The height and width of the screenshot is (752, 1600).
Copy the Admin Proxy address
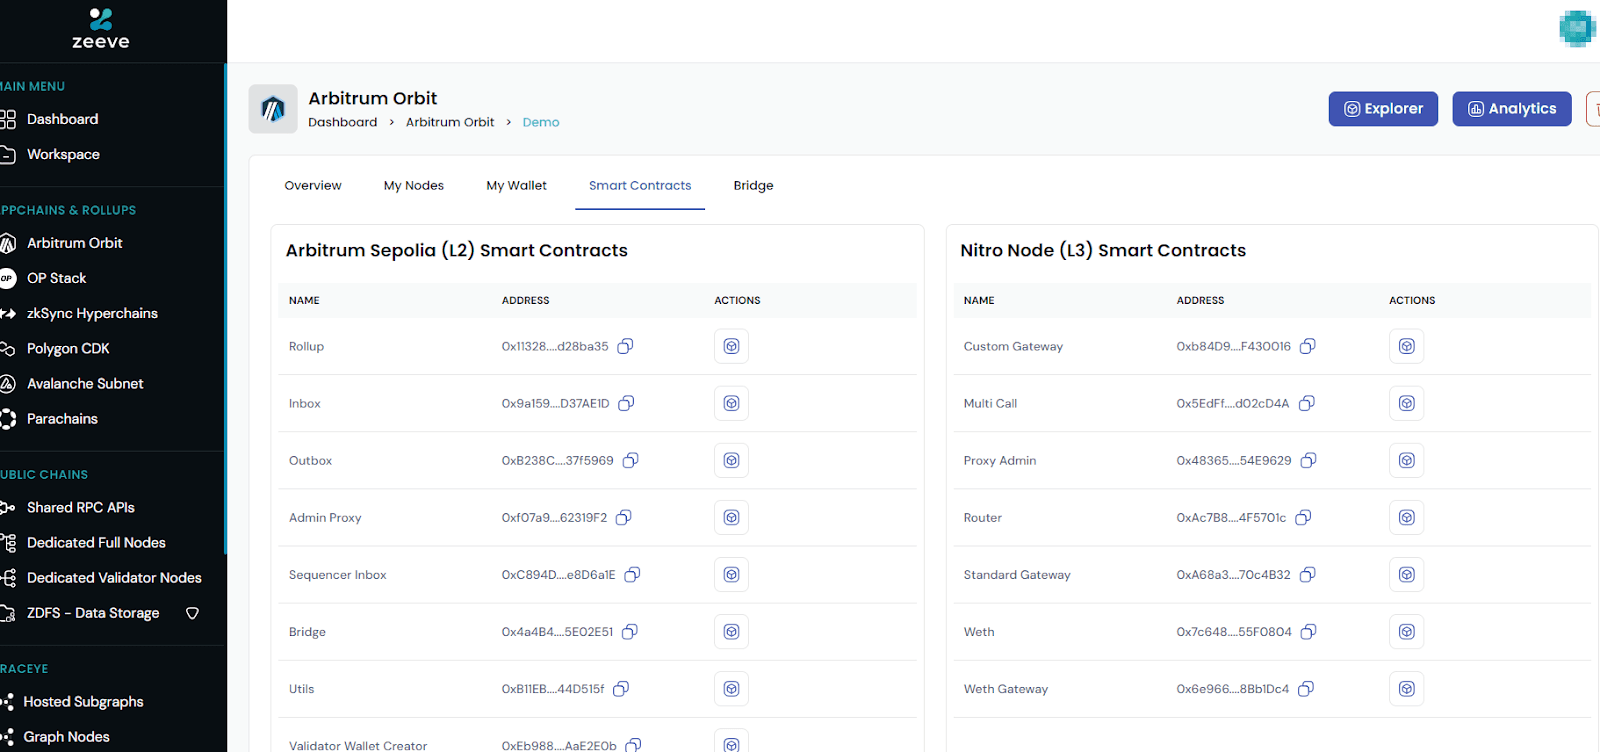coord(624,517)
